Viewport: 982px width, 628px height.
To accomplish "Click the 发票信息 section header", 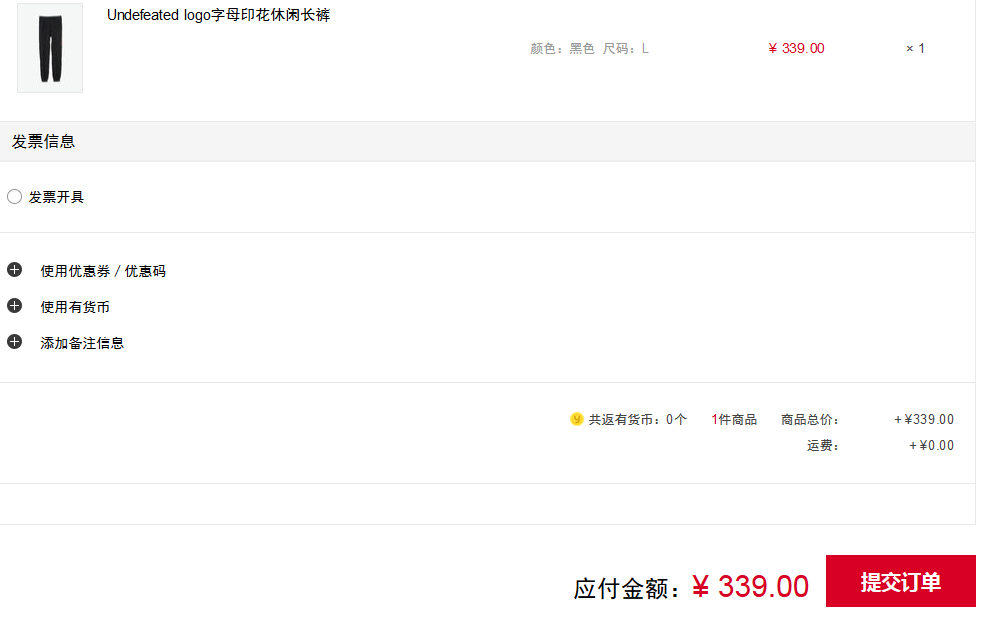I will pyautogui.click(x=43, y=142).
